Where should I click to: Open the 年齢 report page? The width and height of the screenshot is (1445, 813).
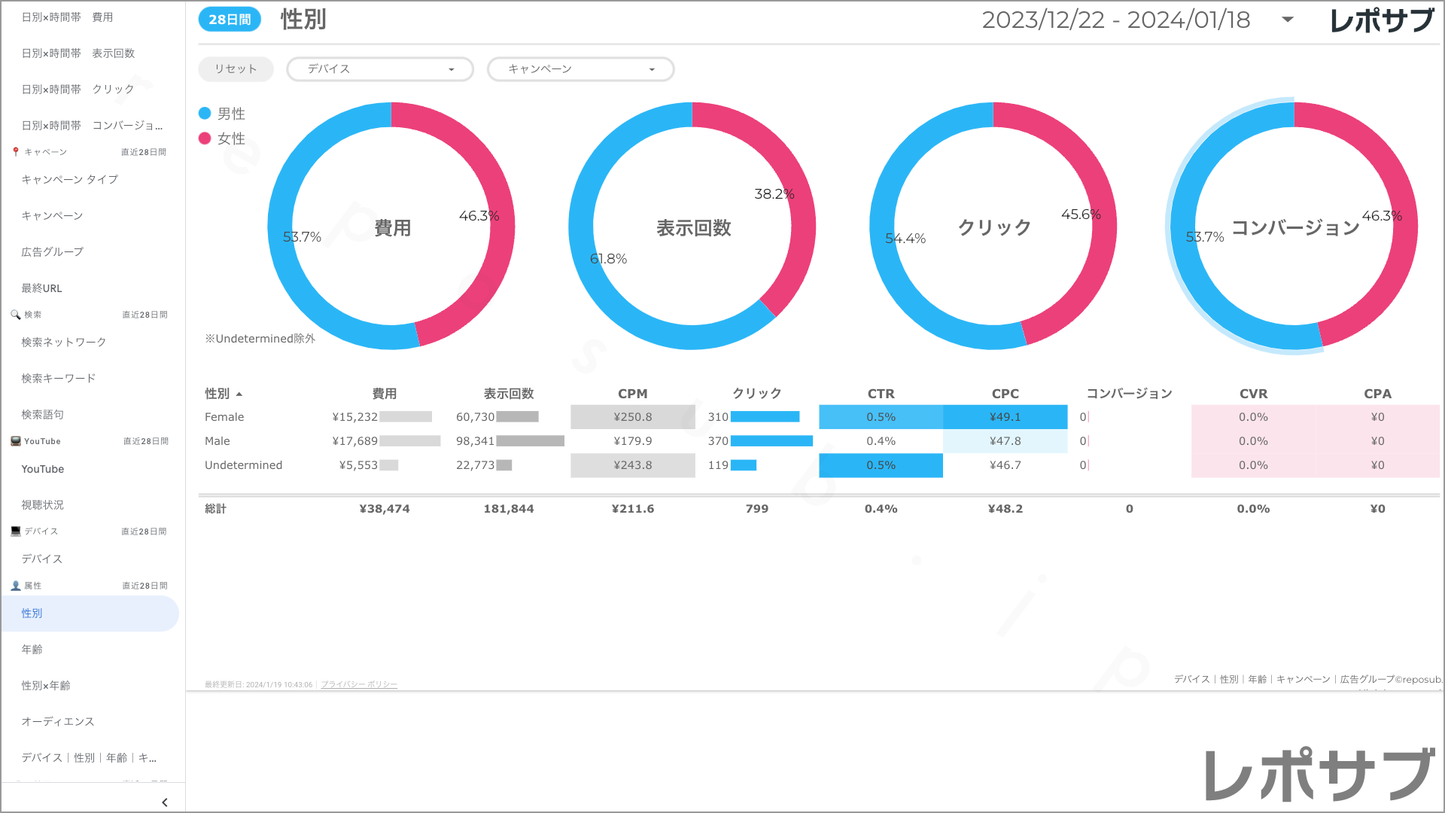pyautogui.click(x=32, y=650)
